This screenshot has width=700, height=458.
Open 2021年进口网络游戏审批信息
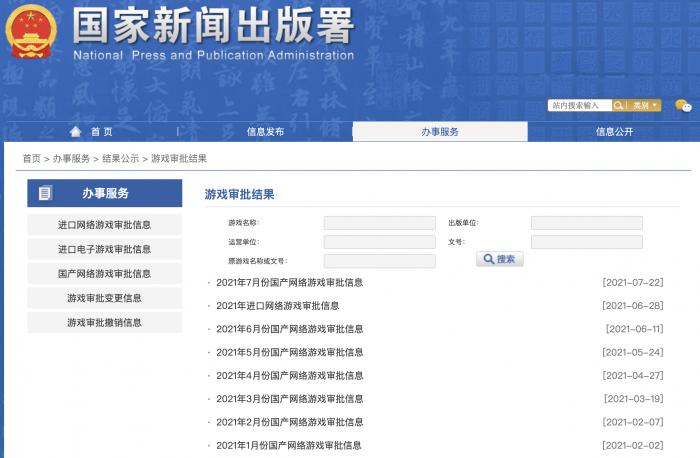tap(278, 306)
